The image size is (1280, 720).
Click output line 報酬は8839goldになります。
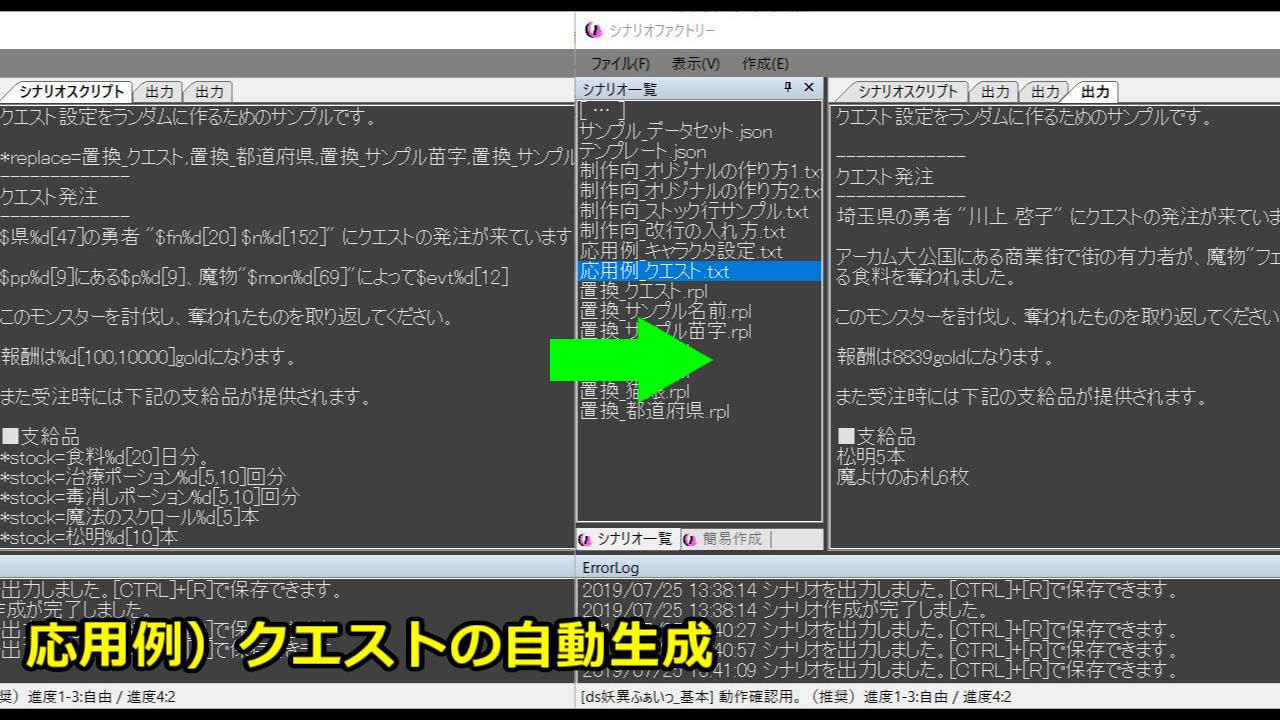click(x=945, y=357)
